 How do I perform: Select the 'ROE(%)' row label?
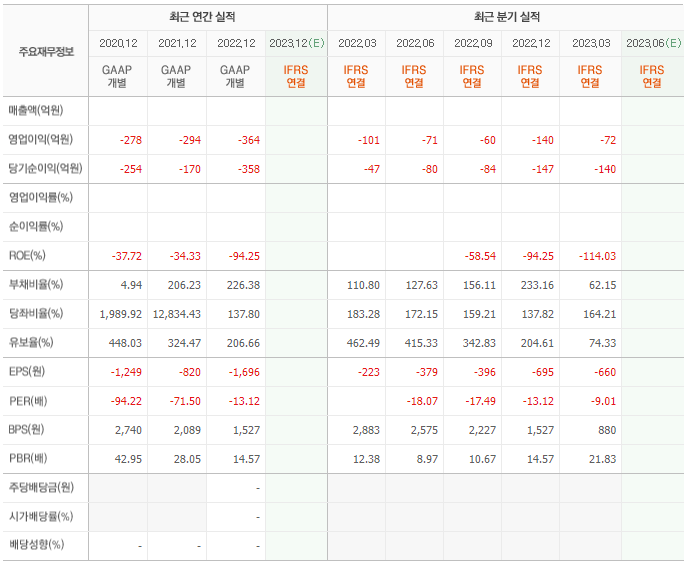coord(27,255)
